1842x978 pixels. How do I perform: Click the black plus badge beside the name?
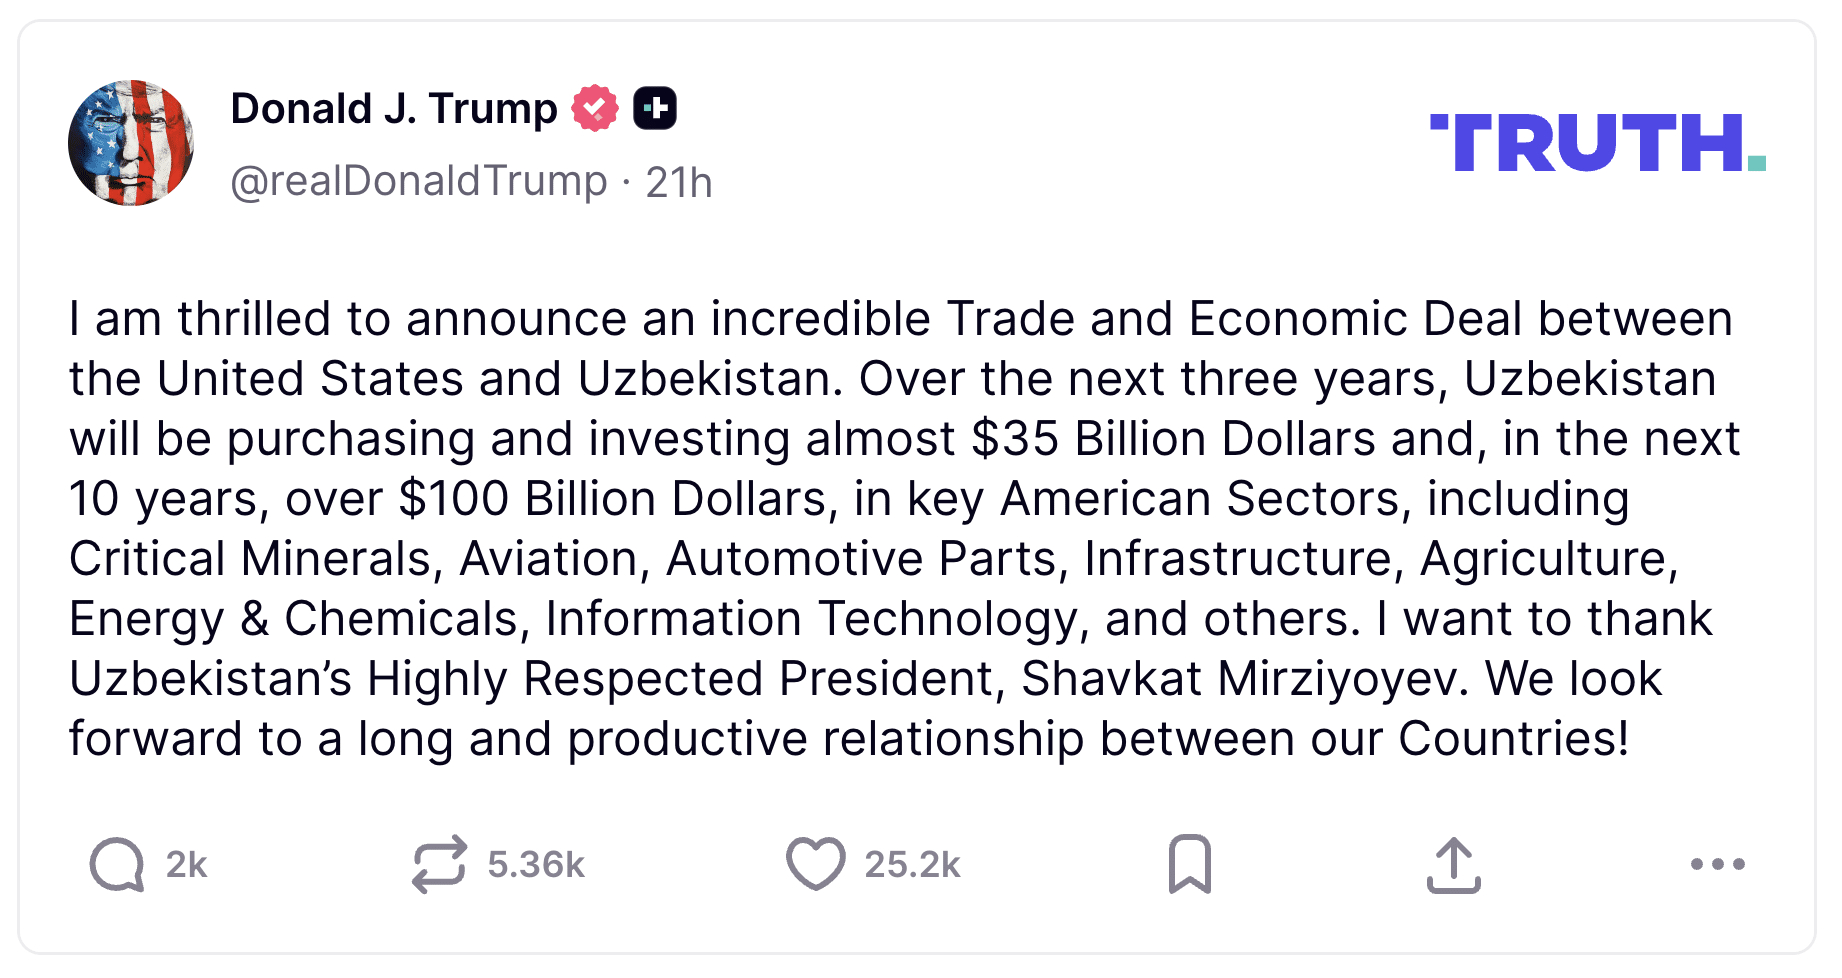point(655,108)
